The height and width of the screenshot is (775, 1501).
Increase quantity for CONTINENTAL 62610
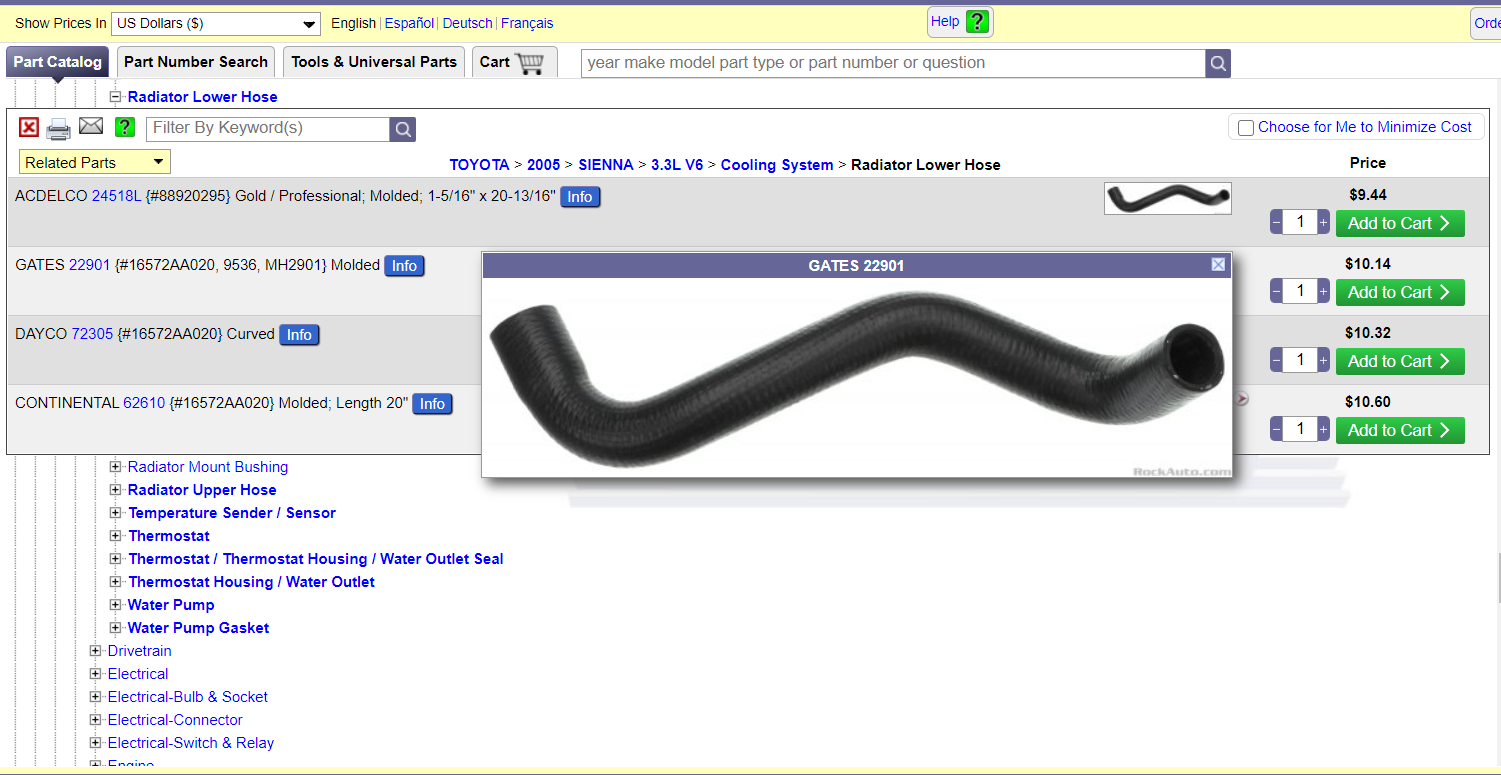click(x=1323, y=430)
